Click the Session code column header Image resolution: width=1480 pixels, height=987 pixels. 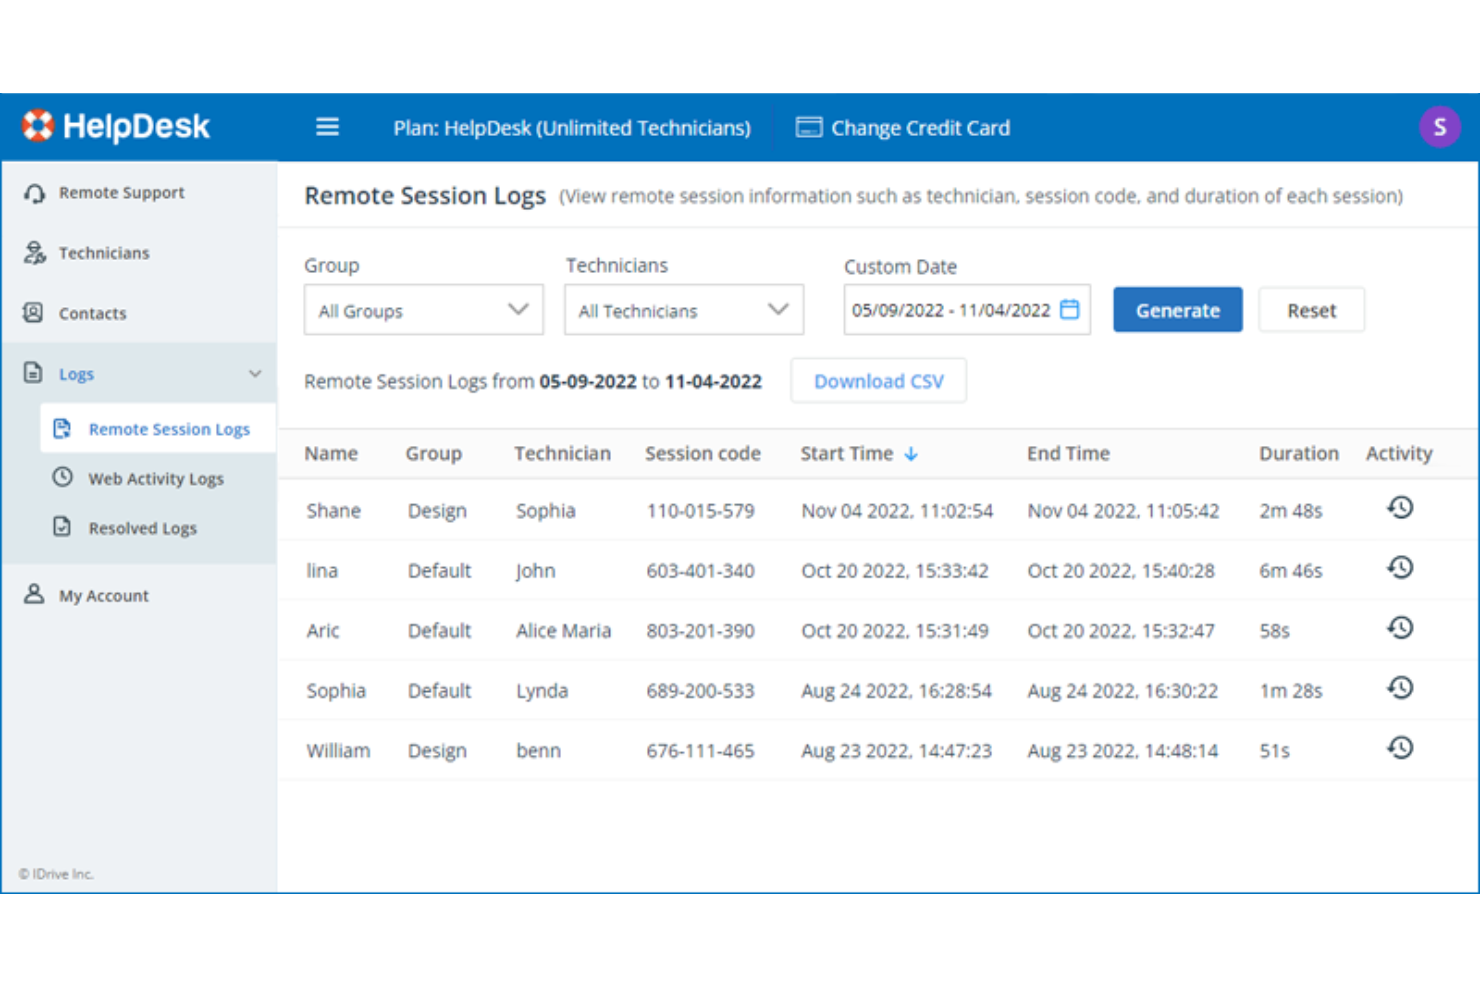pyautogui.click(x=703, y=453)
